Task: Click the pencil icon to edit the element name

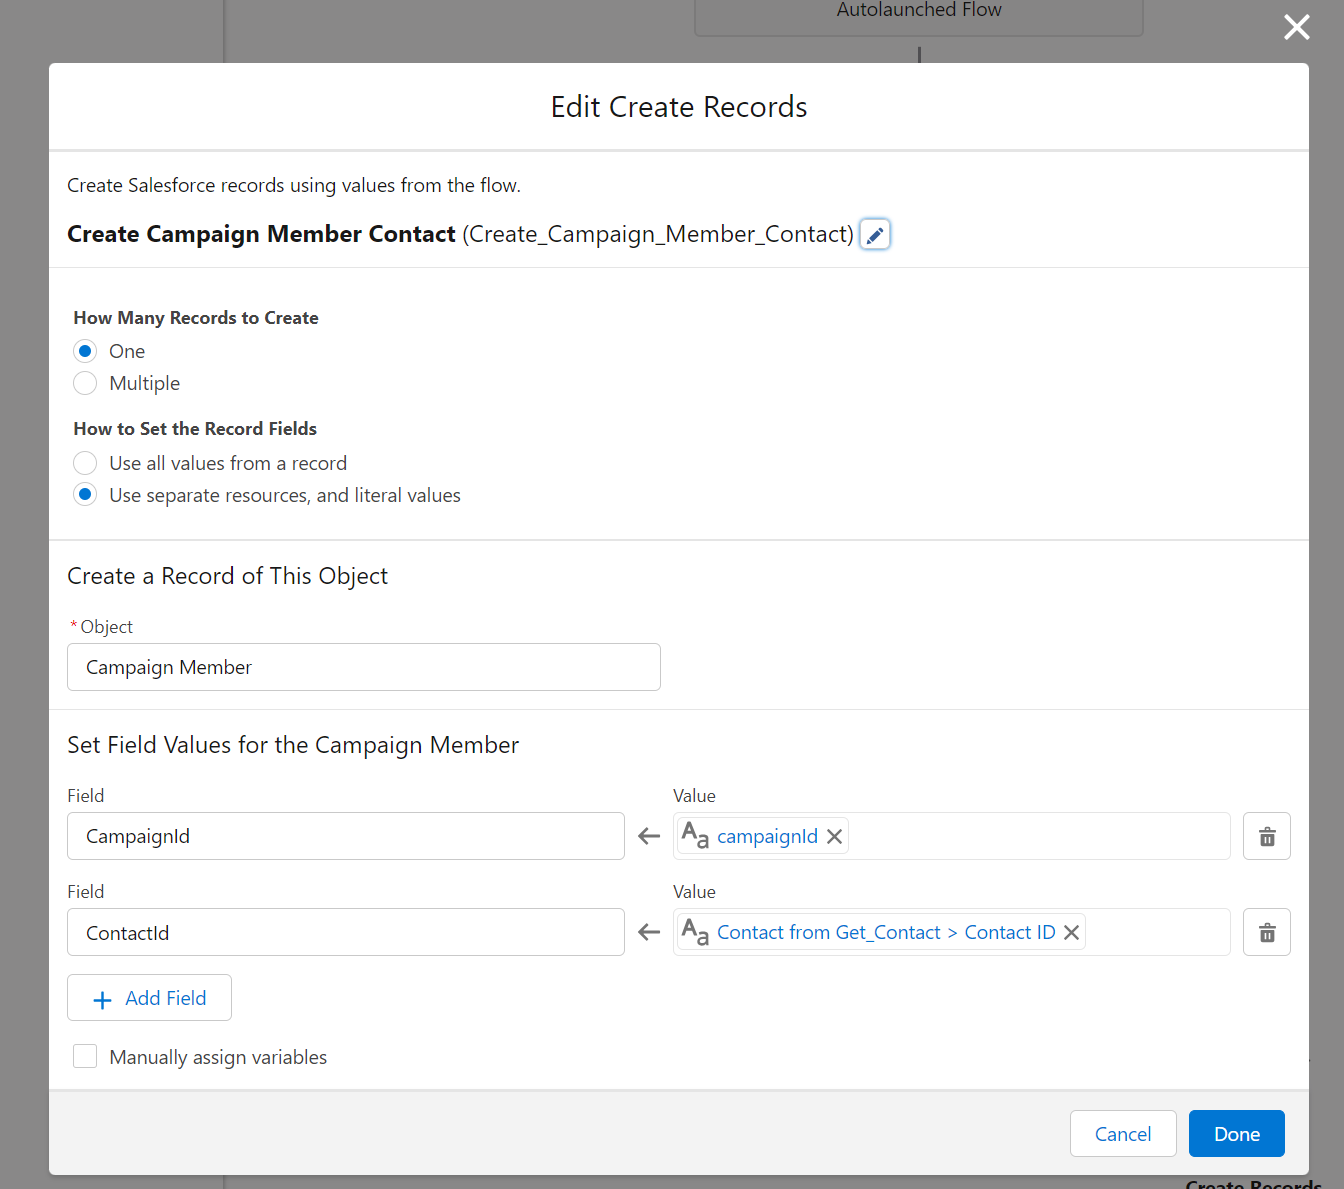Action: pos(875,235)
